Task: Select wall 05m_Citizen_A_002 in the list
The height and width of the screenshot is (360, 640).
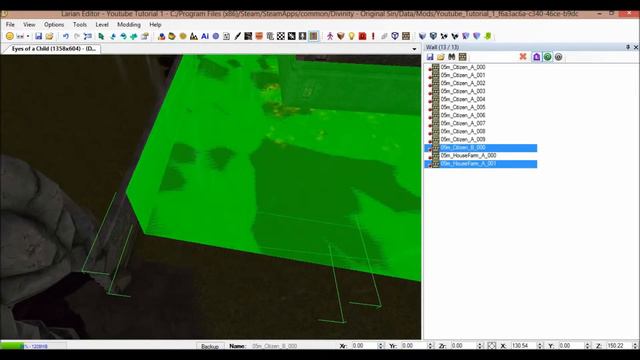Action: coord(463,83)
